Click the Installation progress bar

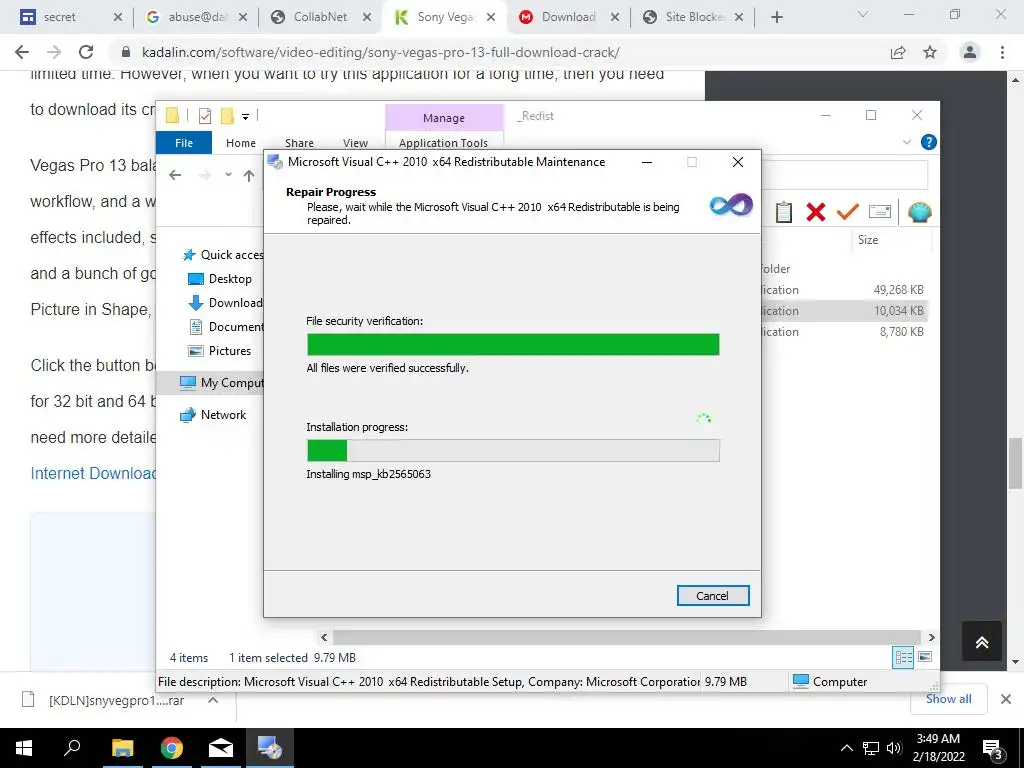[x=513, y=451]
